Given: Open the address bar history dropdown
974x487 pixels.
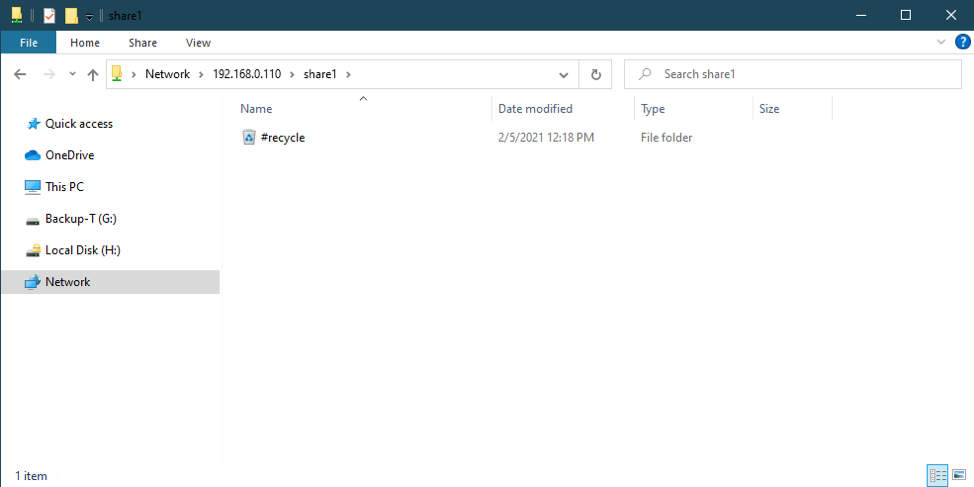Looking at the screenshot, I should [564, 75].
